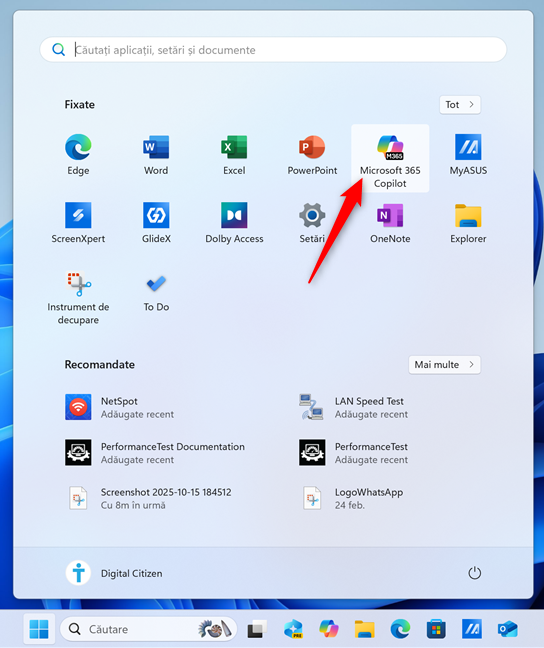
Task: Launch OneNote from pinned apps
Action: [390, 223]
